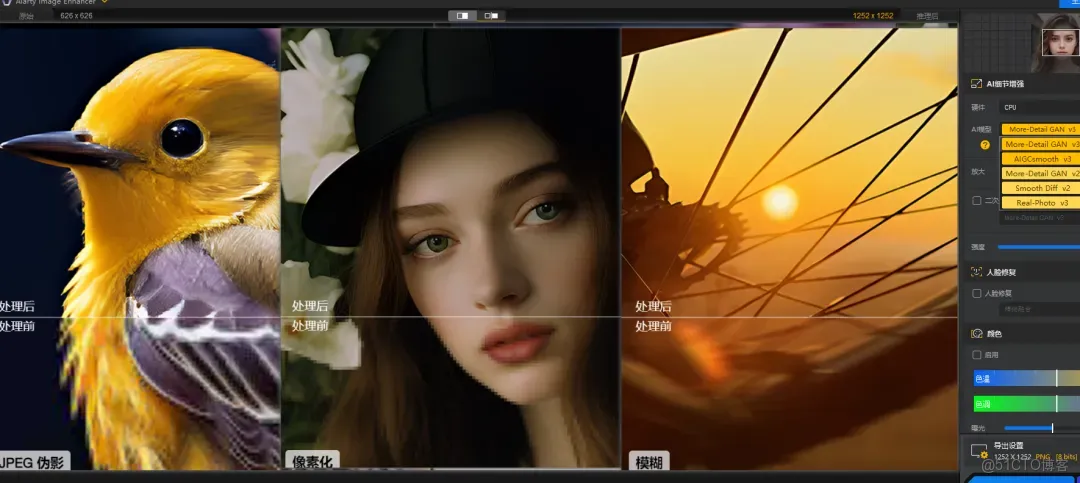1080x483 pixels.
Task: Choose More-Detail GAN v3 from the list
Action: pos(1040,145)
